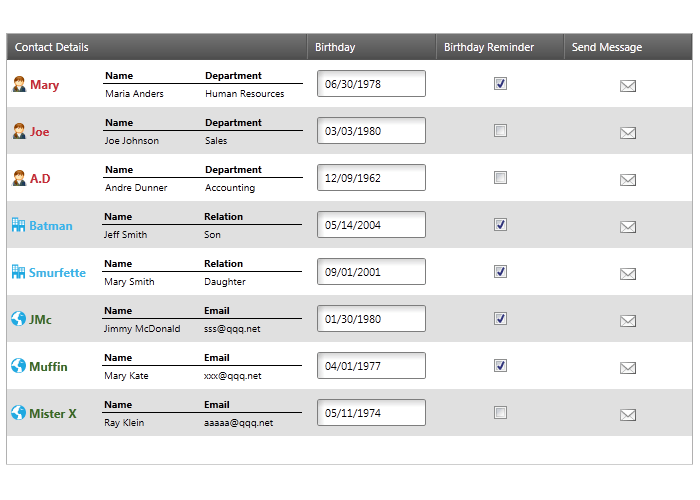Send message to Joe via envelope icon
The image size is (700, 500).
(628, 133)
